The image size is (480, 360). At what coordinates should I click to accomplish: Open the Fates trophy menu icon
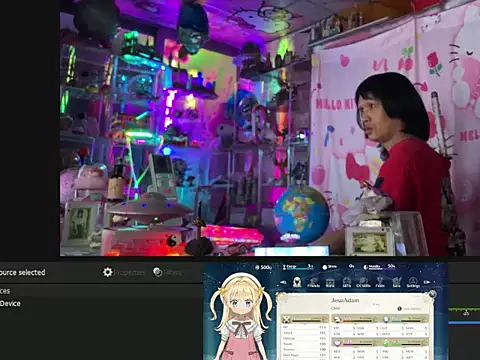pos(380,283)
